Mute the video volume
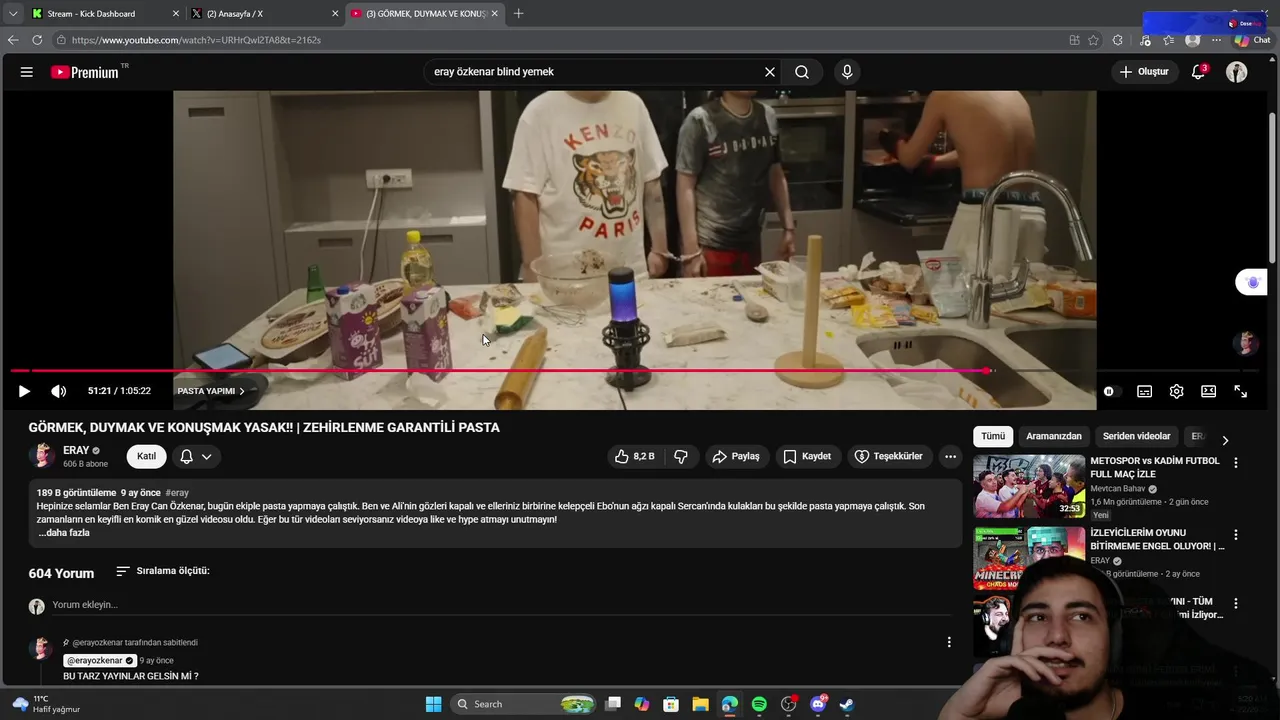The image size is (1280, 720). pos(59,391)
